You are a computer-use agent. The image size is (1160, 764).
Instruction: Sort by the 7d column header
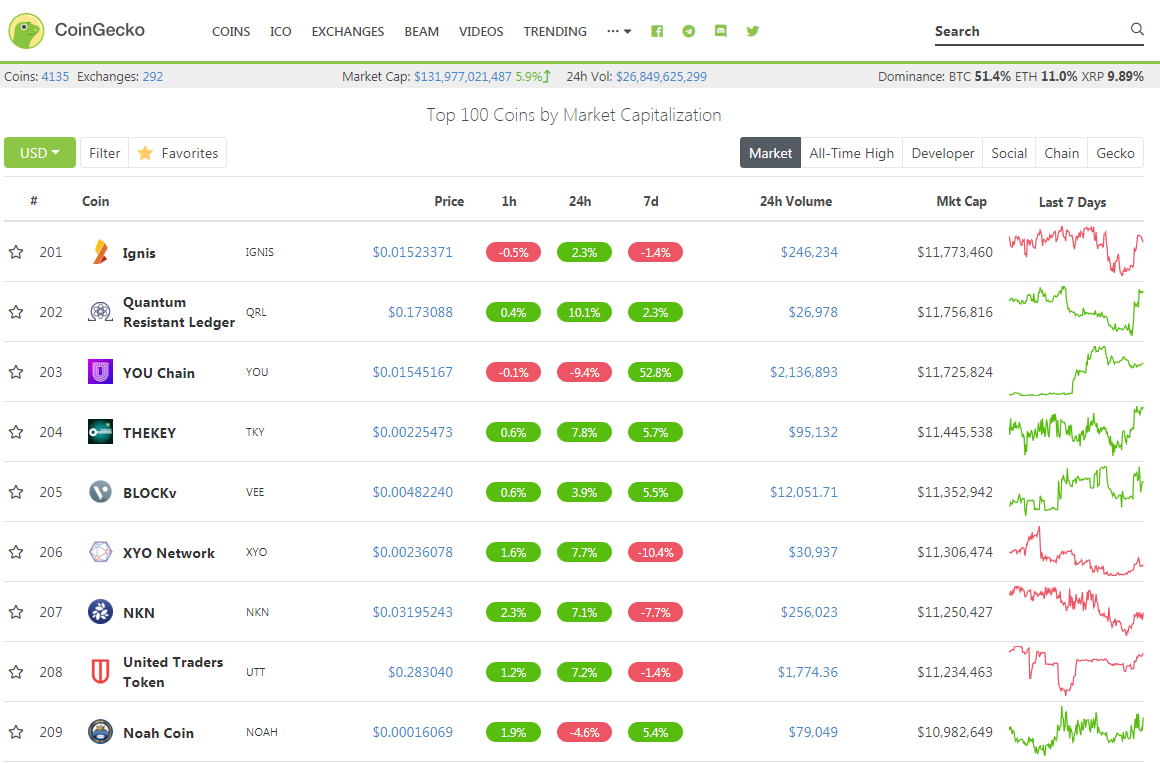click(651, 201)
